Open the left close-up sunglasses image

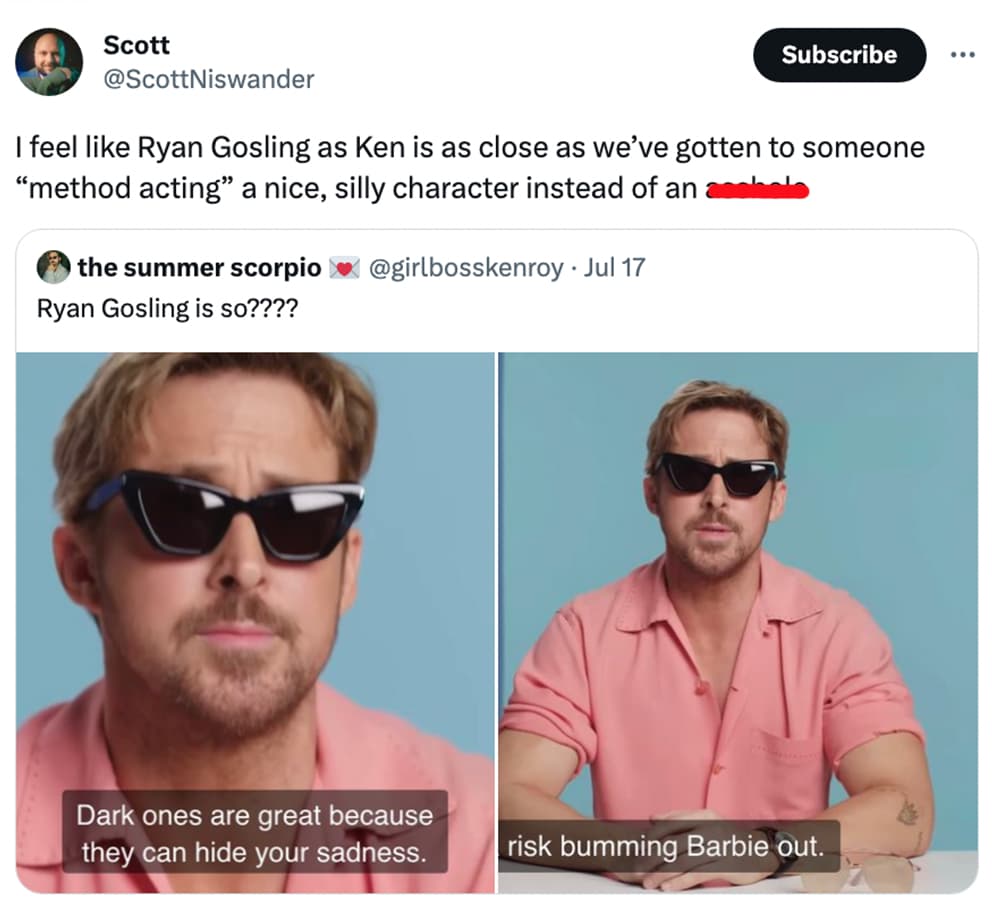pos(255,622)
